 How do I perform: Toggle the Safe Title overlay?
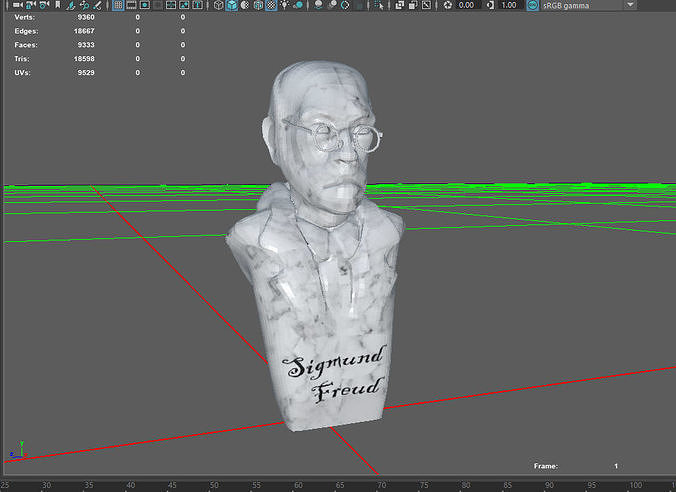(197, 5)
